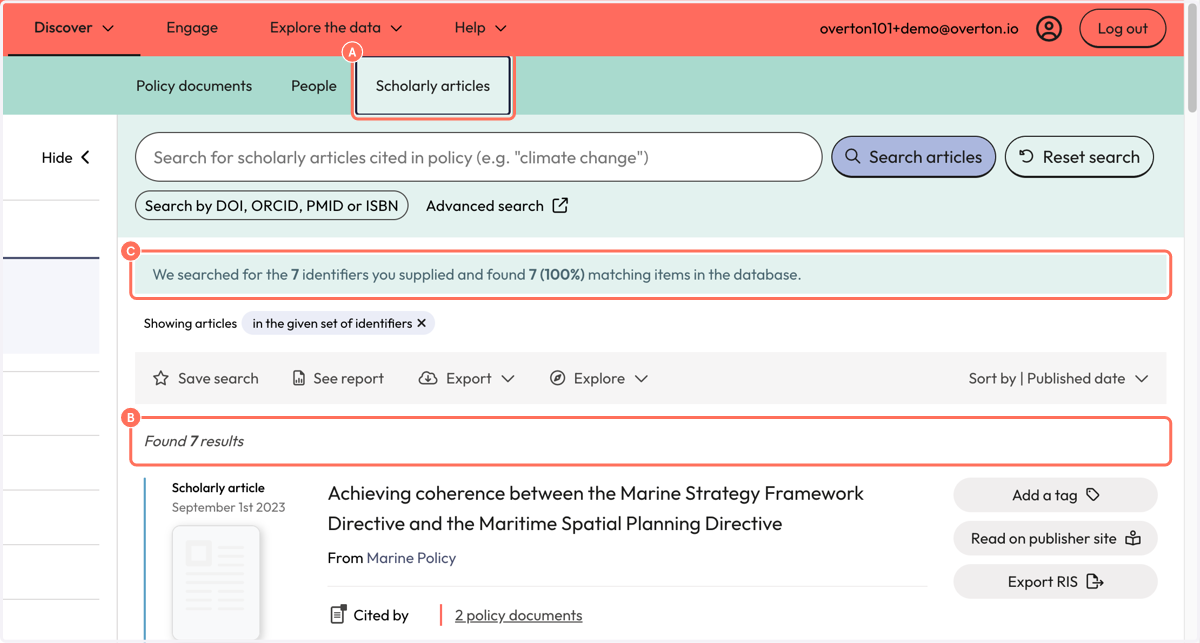Viewport: 1200px width, 643px height.
Task: Open the Discover dropdown menu
Action: coord(74,28)
